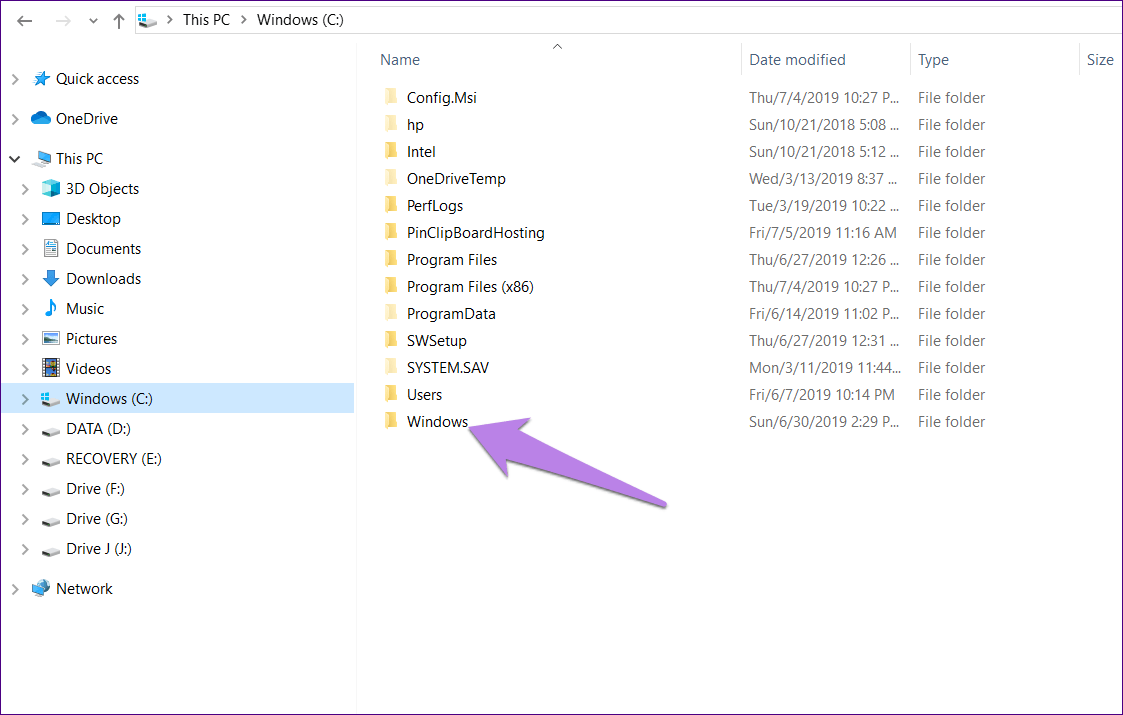Select Drive (G:) in the navigation tree
1123x715 pixels.
pos(97,519)
